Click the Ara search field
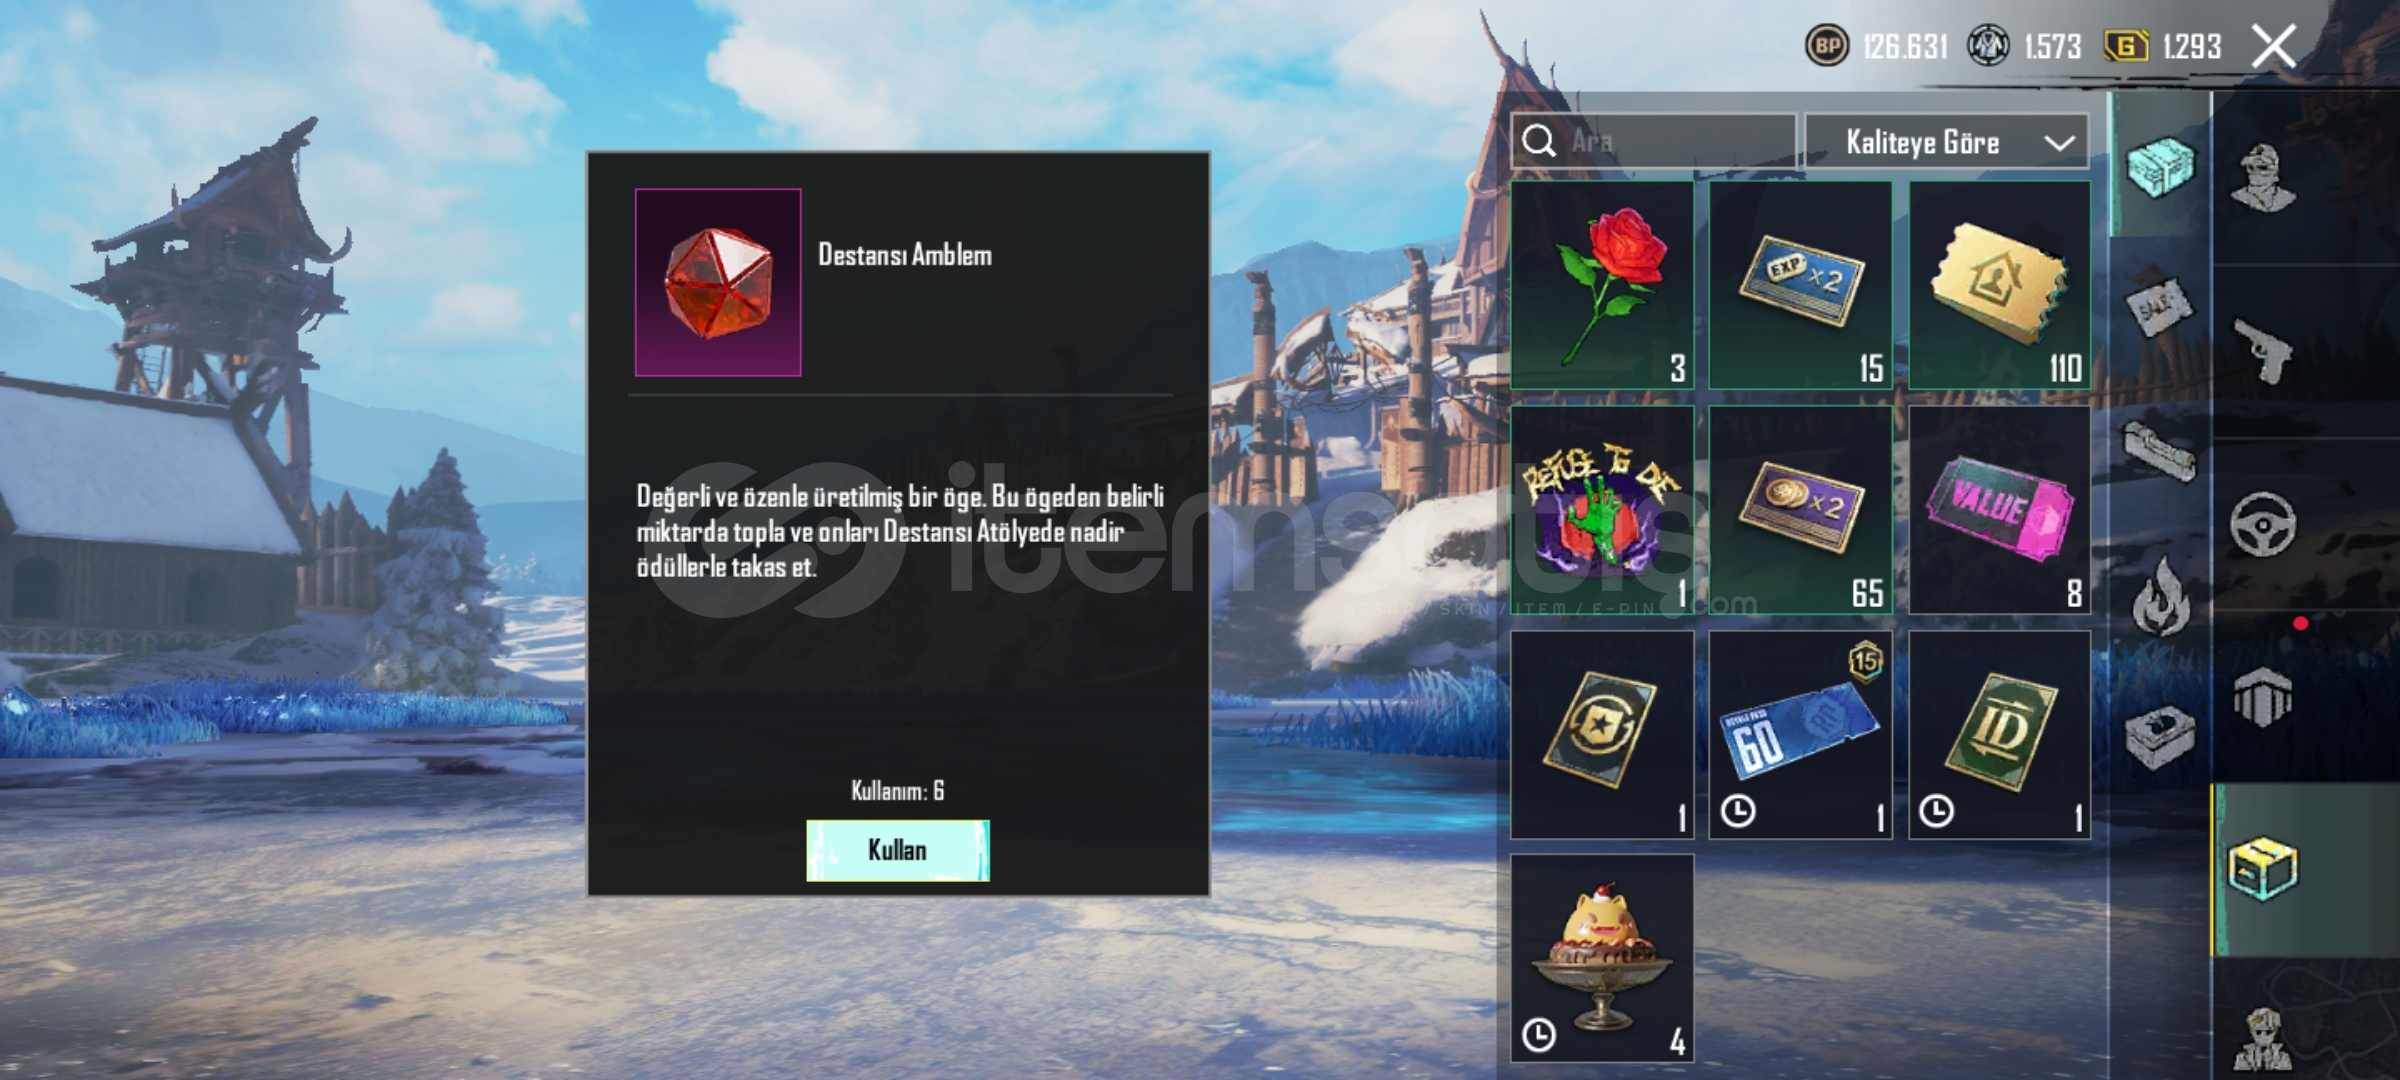The image size is (2400, 1080). (1653, 142)
